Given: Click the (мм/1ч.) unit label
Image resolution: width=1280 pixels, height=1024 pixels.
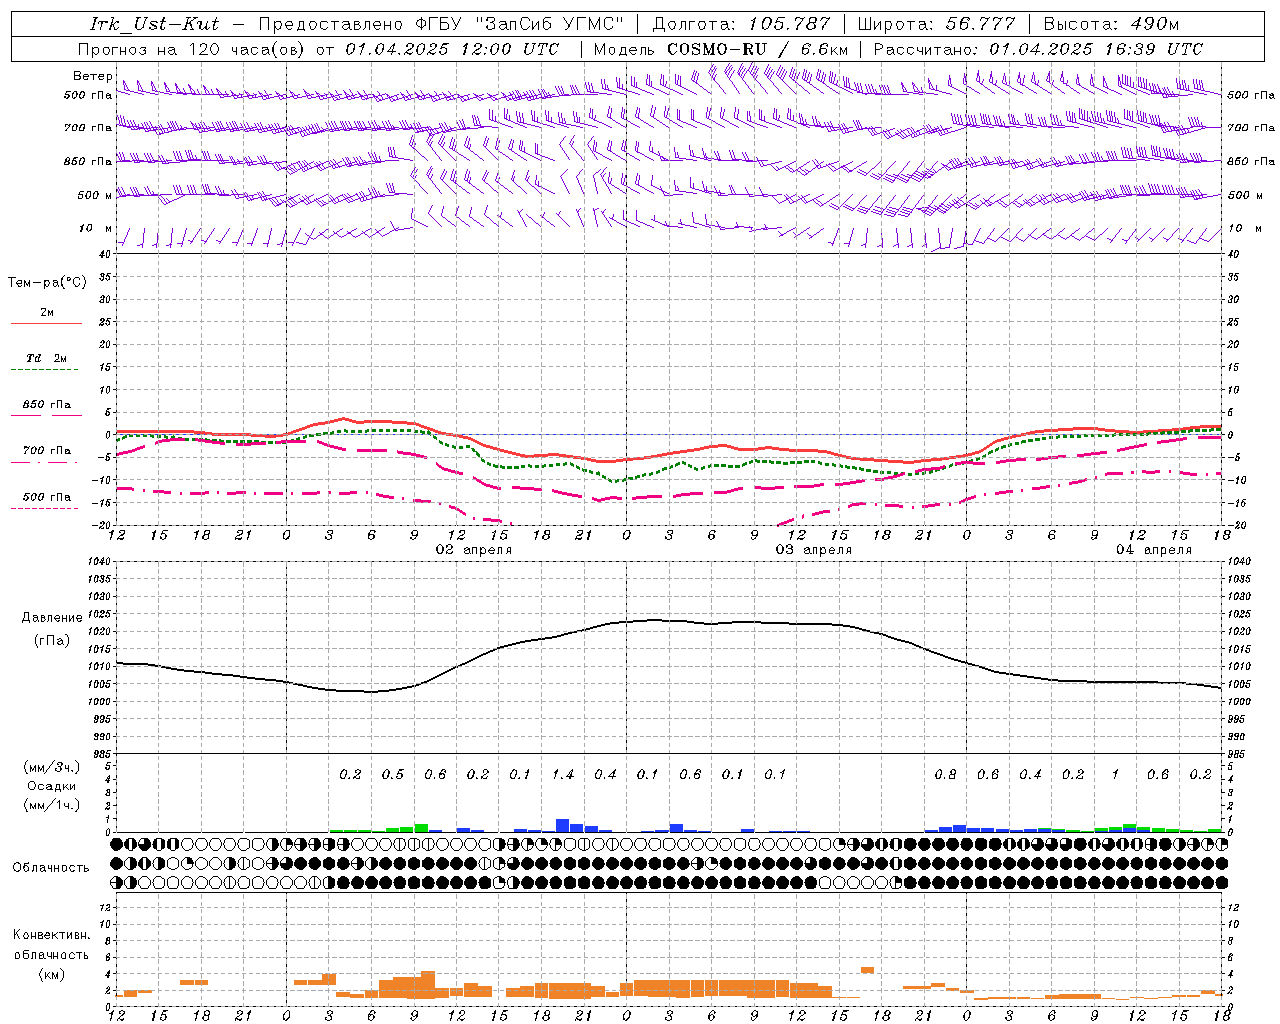Looking at the screenshot, I should tap(51, 805).
